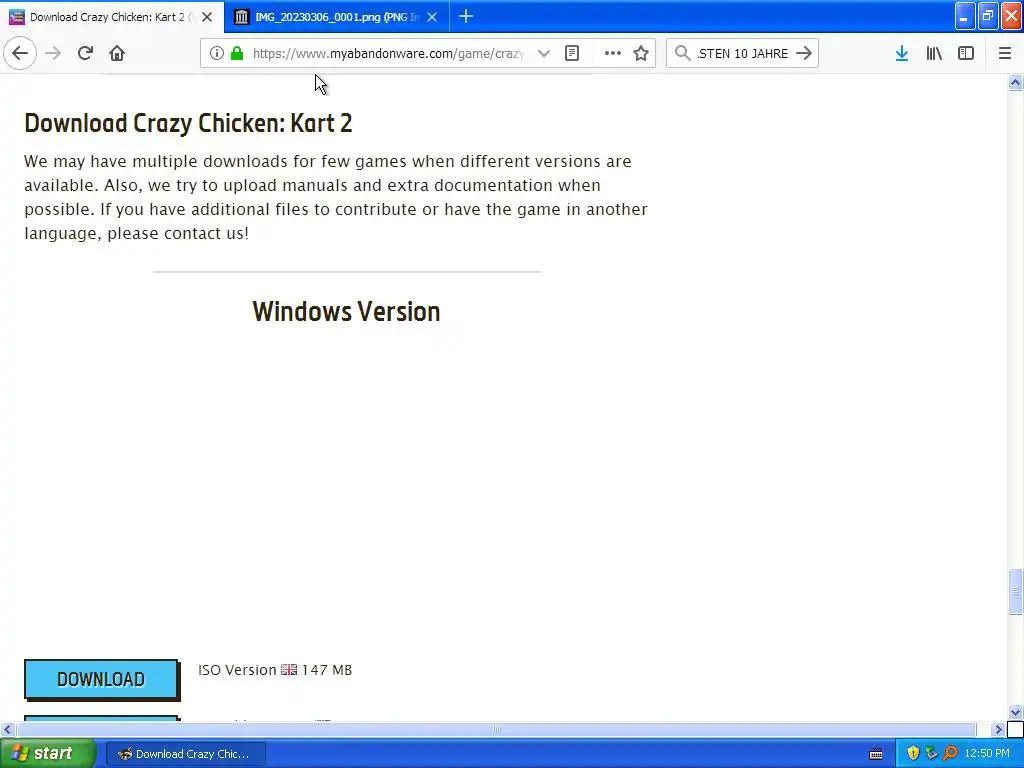The height and width of the screenshot is (768, 1024).
Task: Click the search box containing STEN 10 JAHRE
Action: 743,54
